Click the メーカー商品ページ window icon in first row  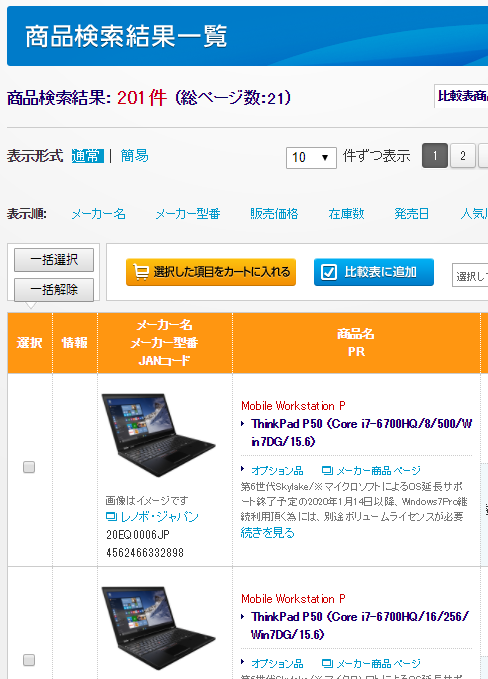328,470
